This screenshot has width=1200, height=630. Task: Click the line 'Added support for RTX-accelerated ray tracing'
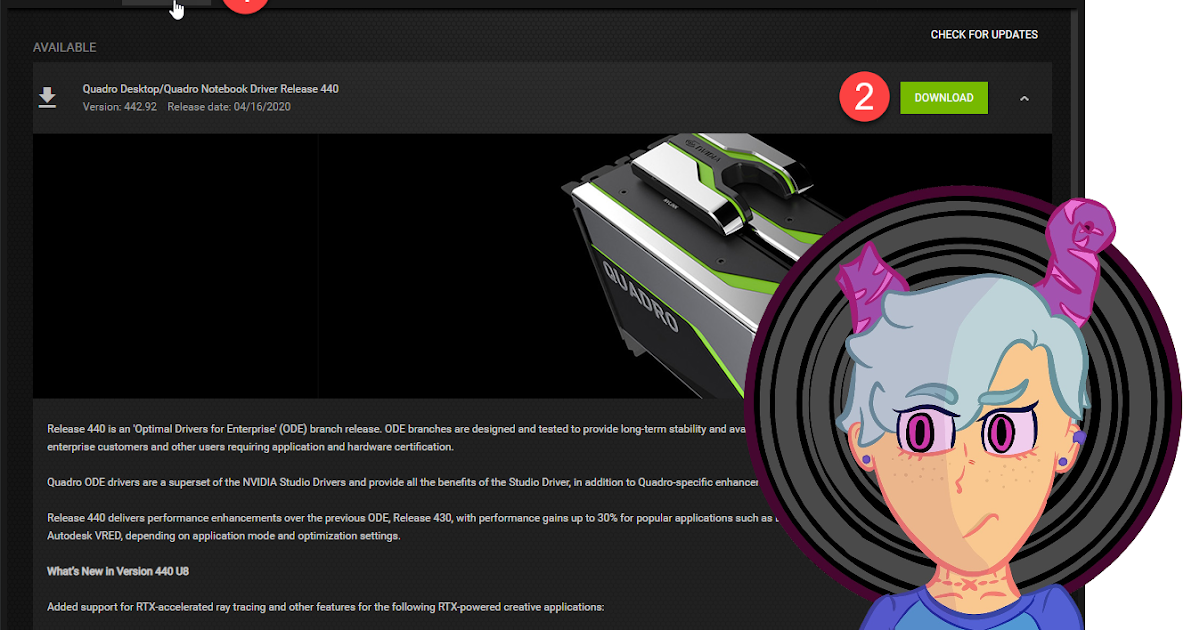326,607
